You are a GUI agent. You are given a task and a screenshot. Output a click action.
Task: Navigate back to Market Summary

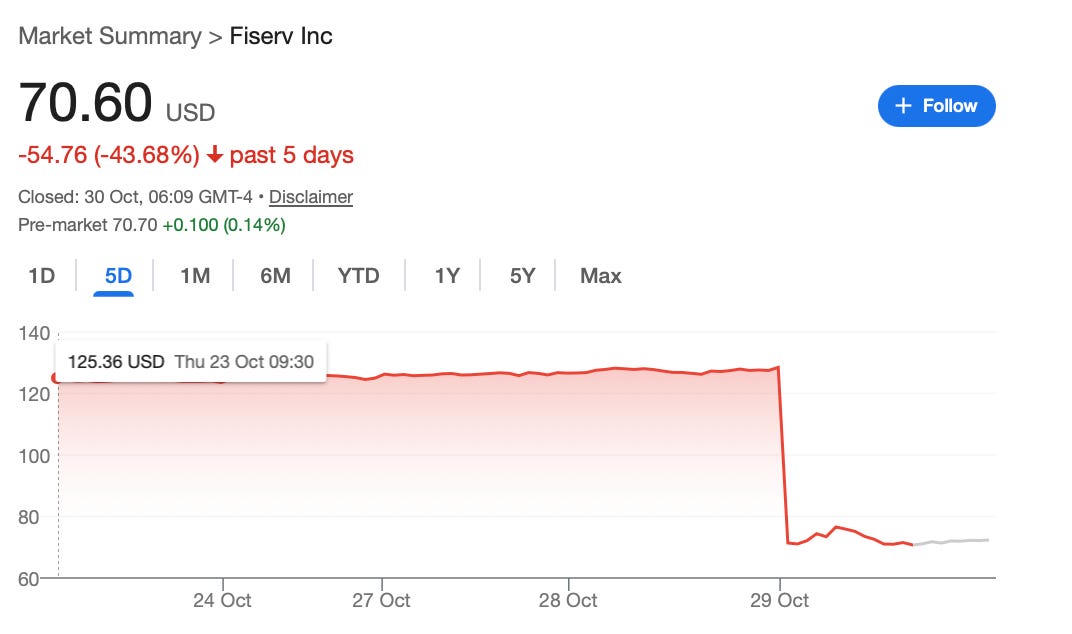[110, 35]
